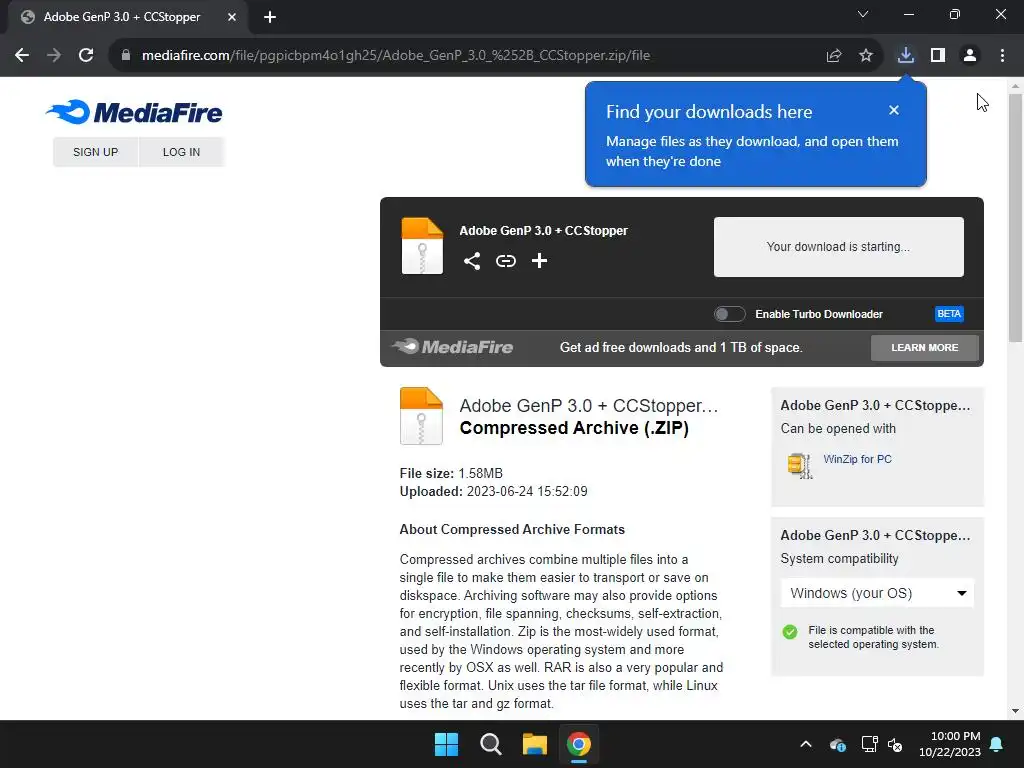The width and height of the screenshot is (1024, 768).
Task: Click the MediaFire logo at top left
Action: click(134, 112)
